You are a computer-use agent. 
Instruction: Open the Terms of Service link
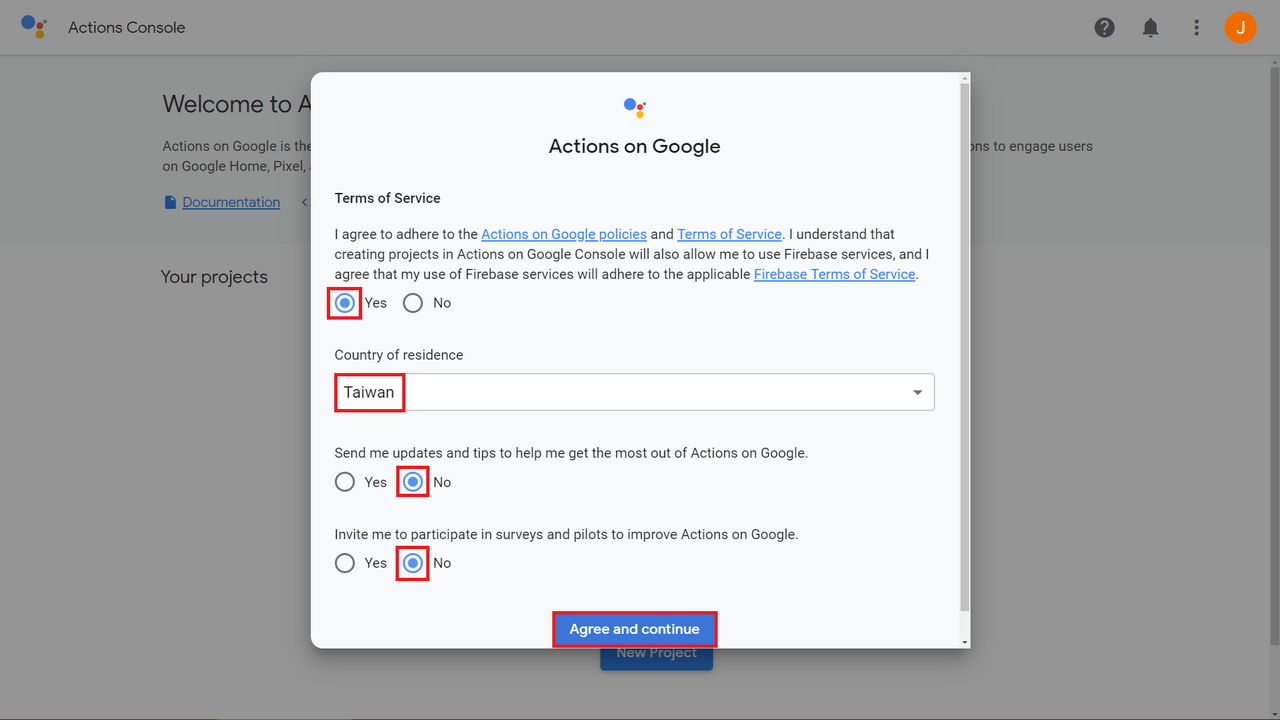(x=729, y=234)
